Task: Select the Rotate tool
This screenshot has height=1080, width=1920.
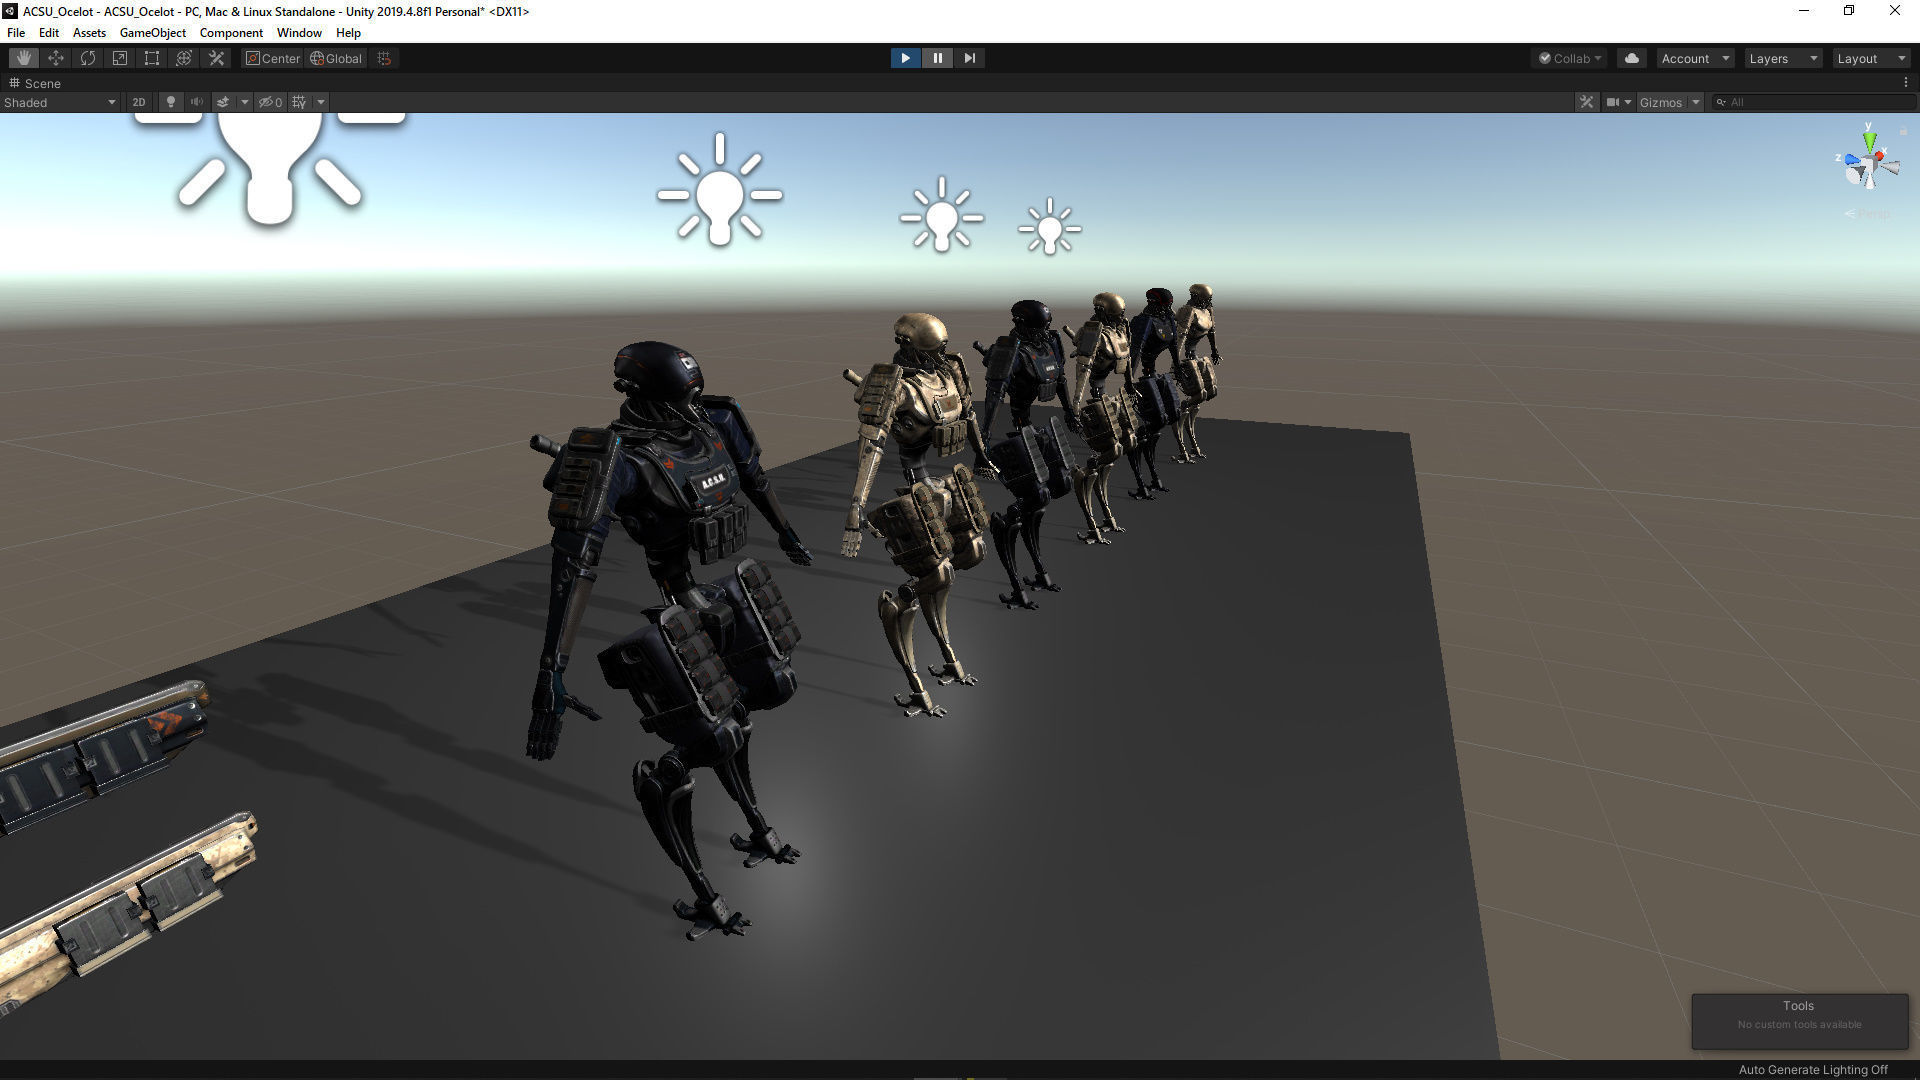Action: (88, 58)
